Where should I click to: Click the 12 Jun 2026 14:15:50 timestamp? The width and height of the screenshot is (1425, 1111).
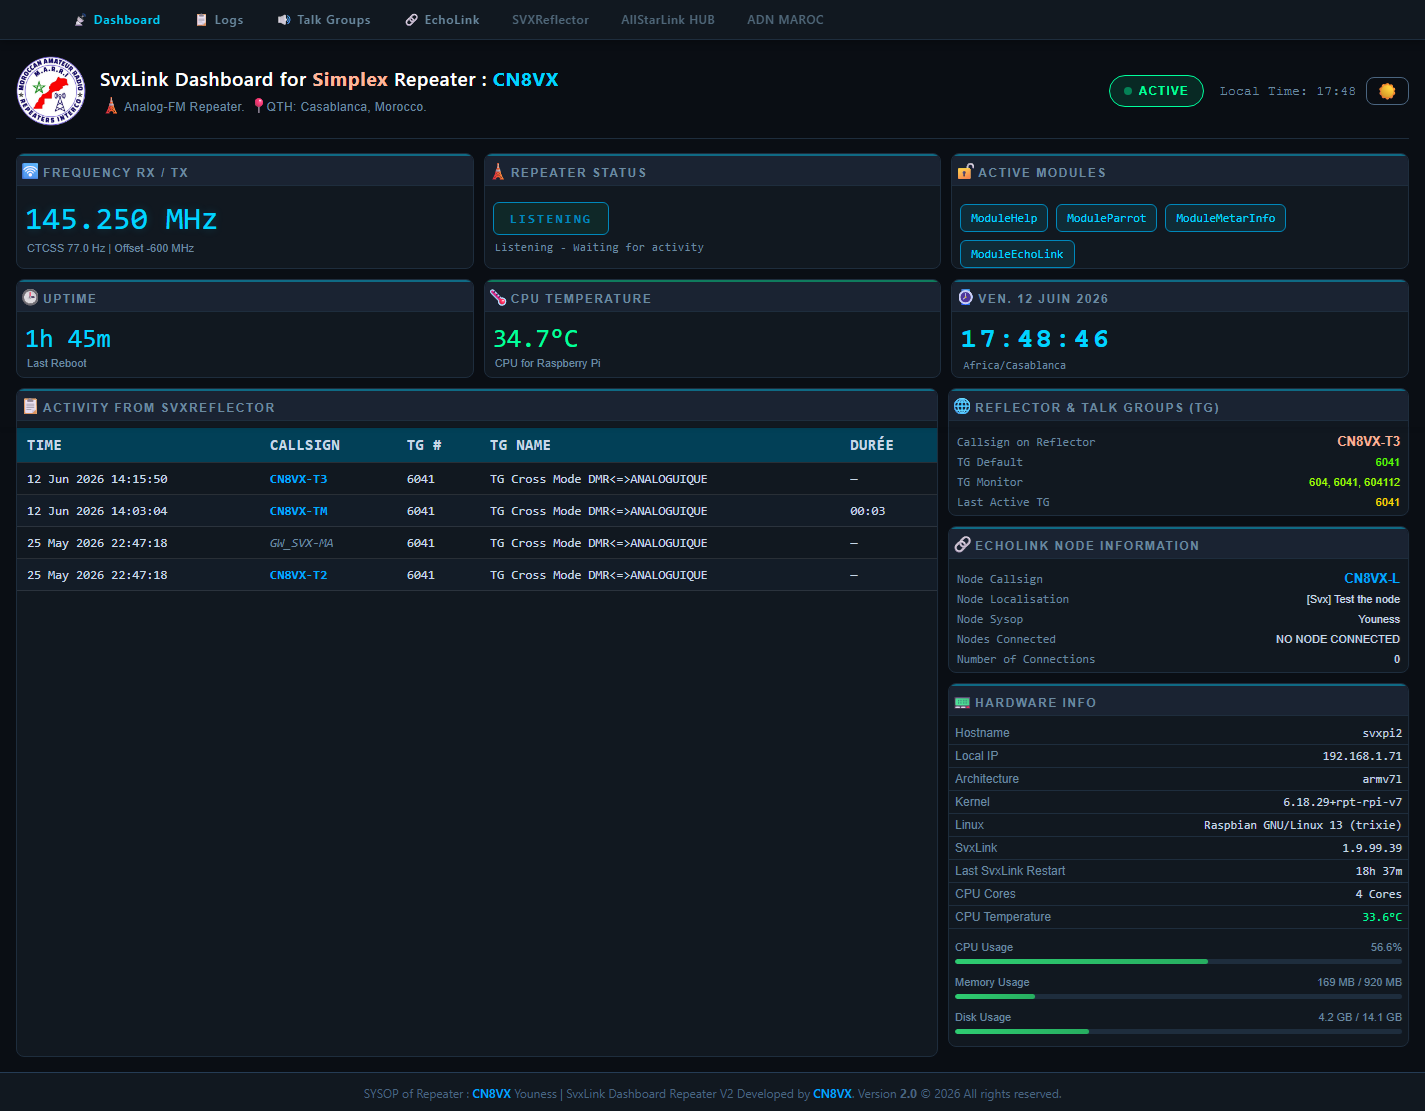tap(97, 479)
